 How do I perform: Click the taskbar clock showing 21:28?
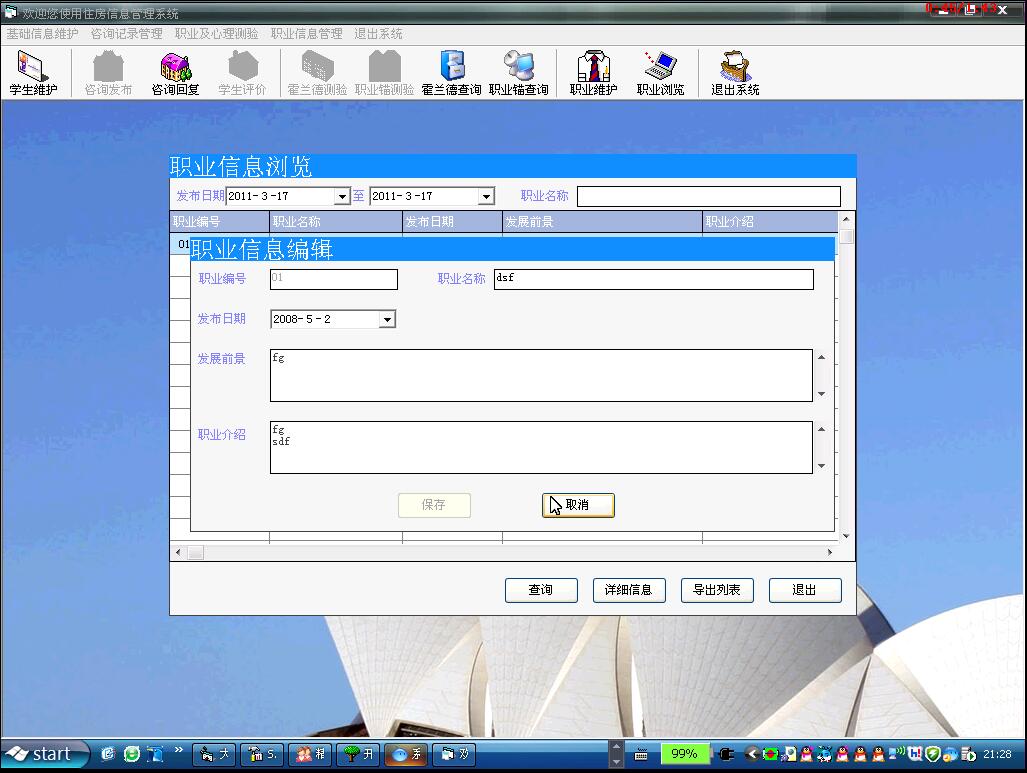998,755
